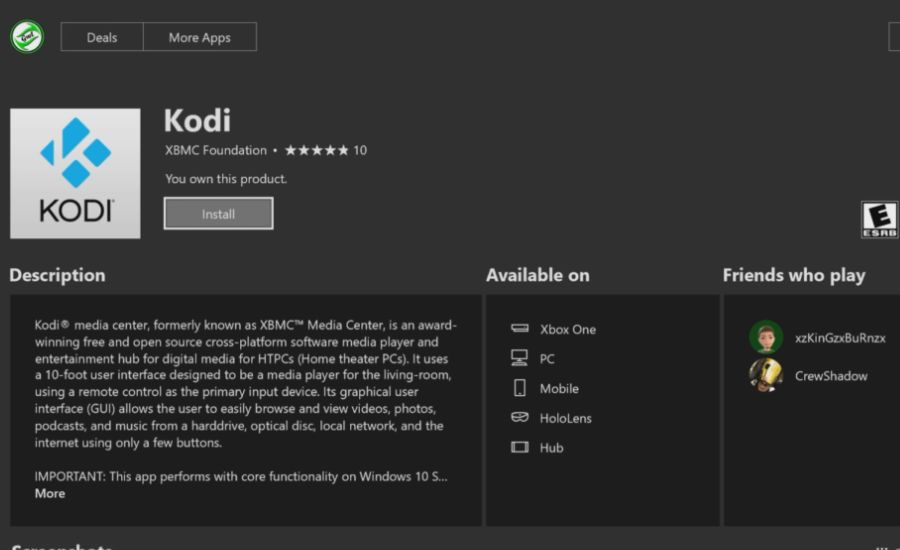The height and width of the screenshot is (550, 900).
Task: Click the Kodi title heading
Action: coord(197,121)
